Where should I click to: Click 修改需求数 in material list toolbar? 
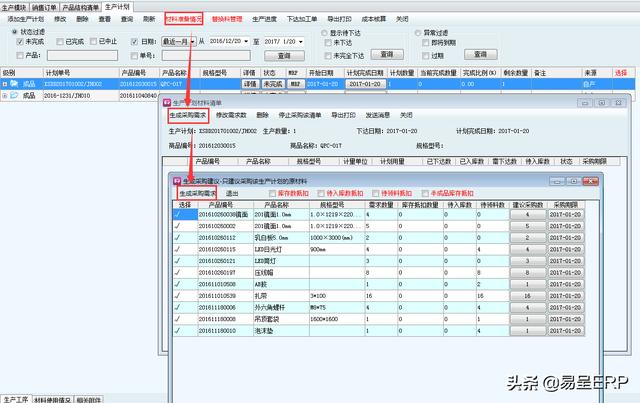pos(232,115)
